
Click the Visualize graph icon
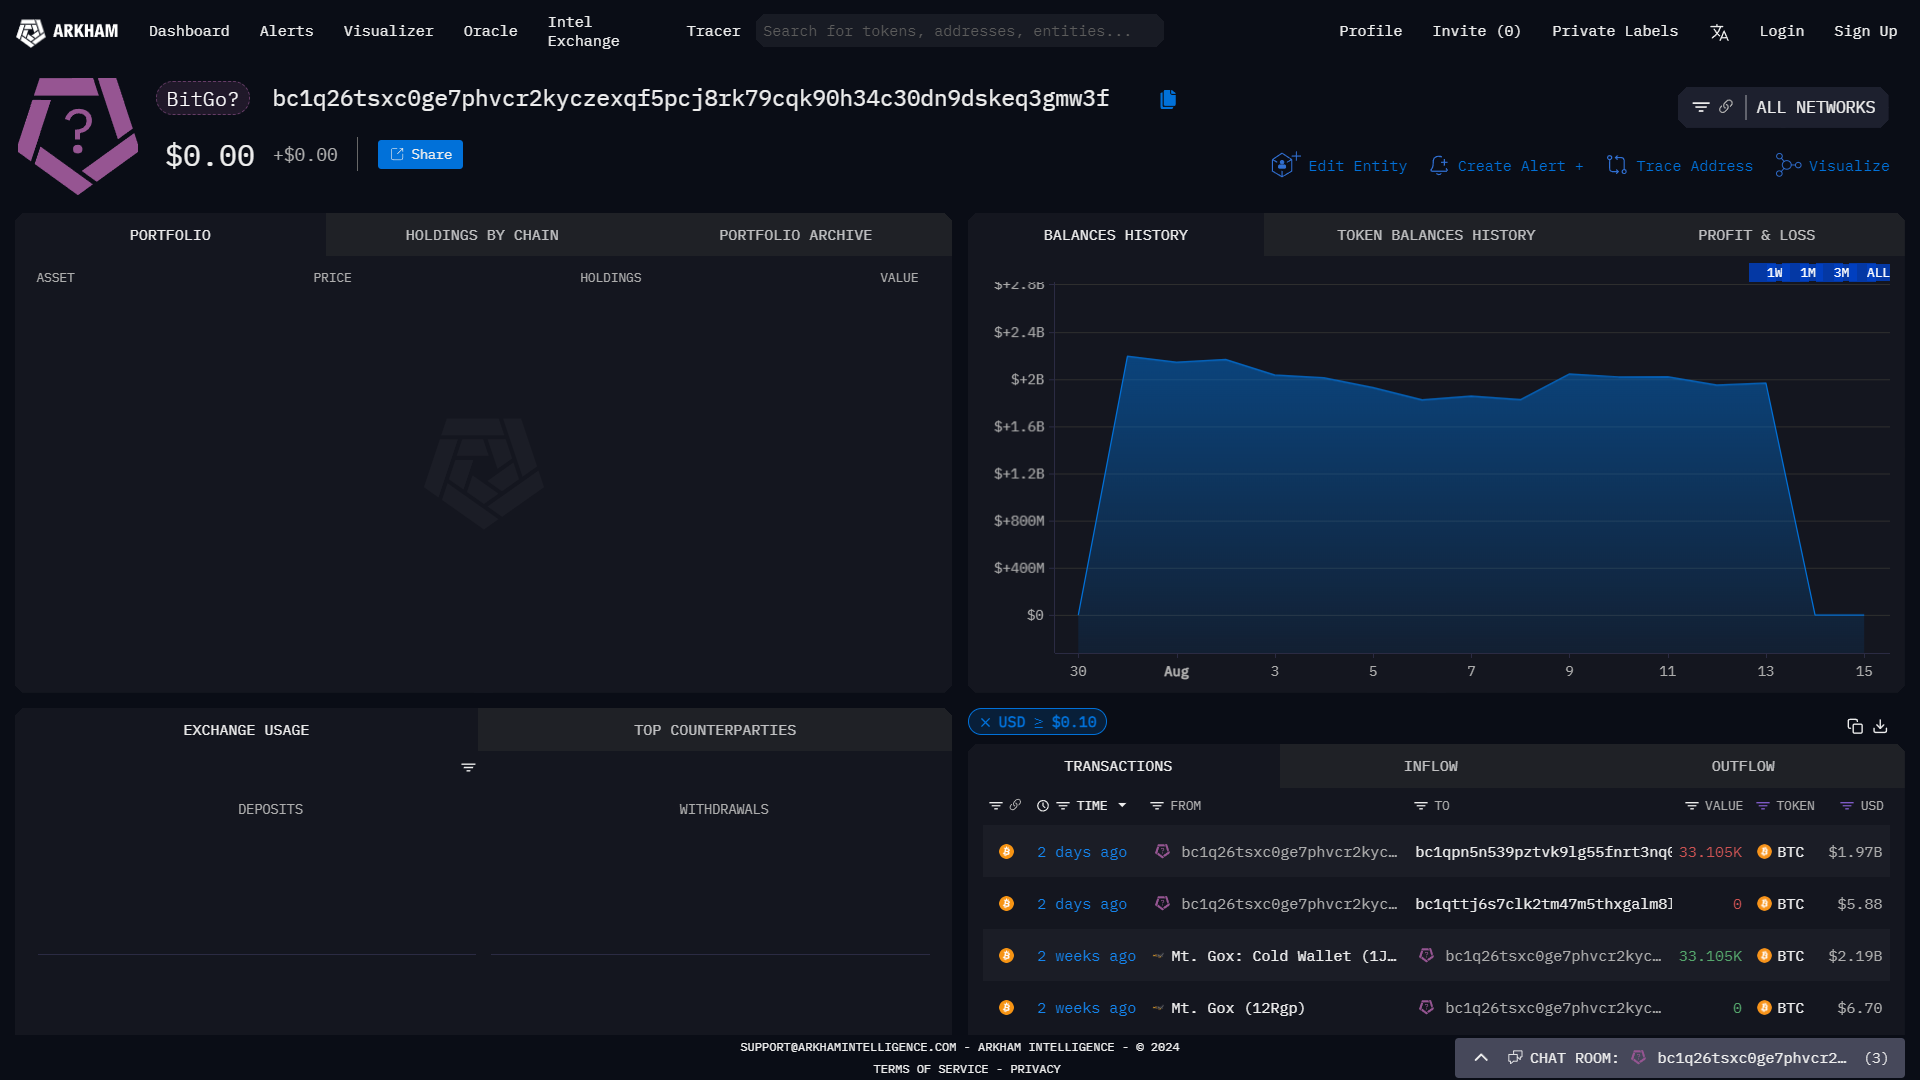pos(1788,165)
